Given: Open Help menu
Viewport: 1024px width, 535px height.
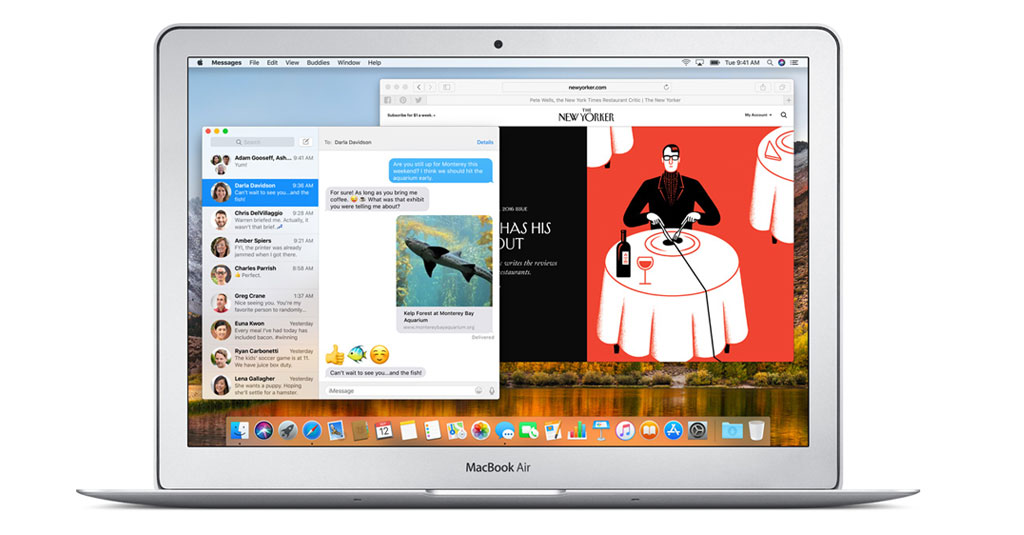Looking at the screenshot, I should (x=374, y=63).
